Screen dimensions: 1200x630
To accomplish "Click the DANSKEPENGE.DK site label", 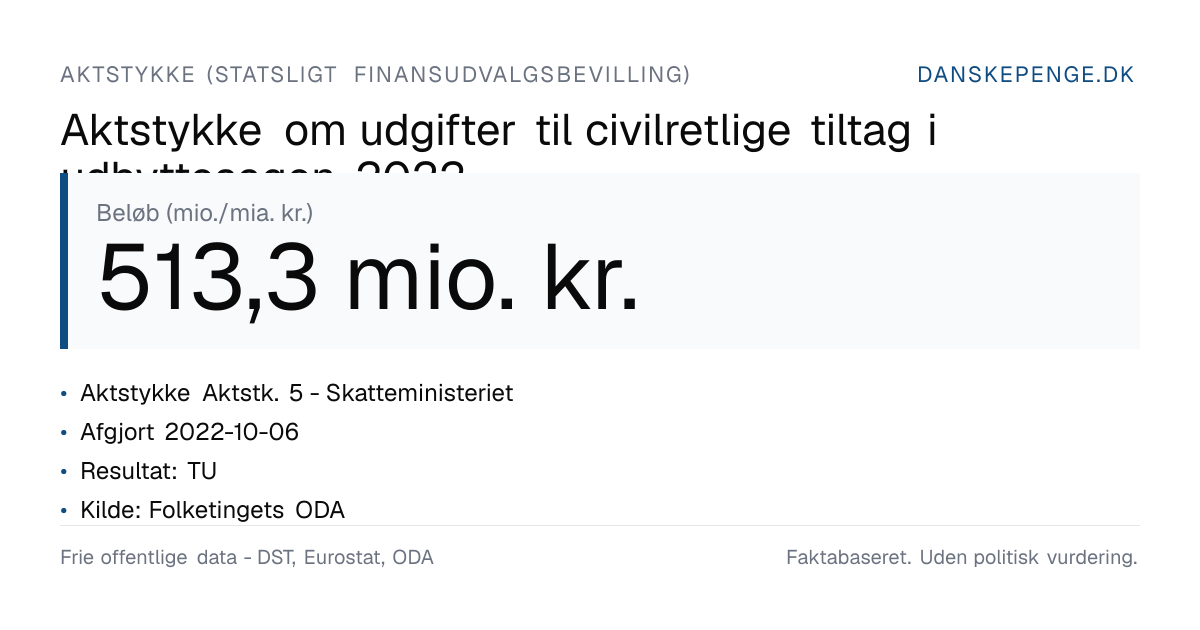I will click(x=1026, y=75).
